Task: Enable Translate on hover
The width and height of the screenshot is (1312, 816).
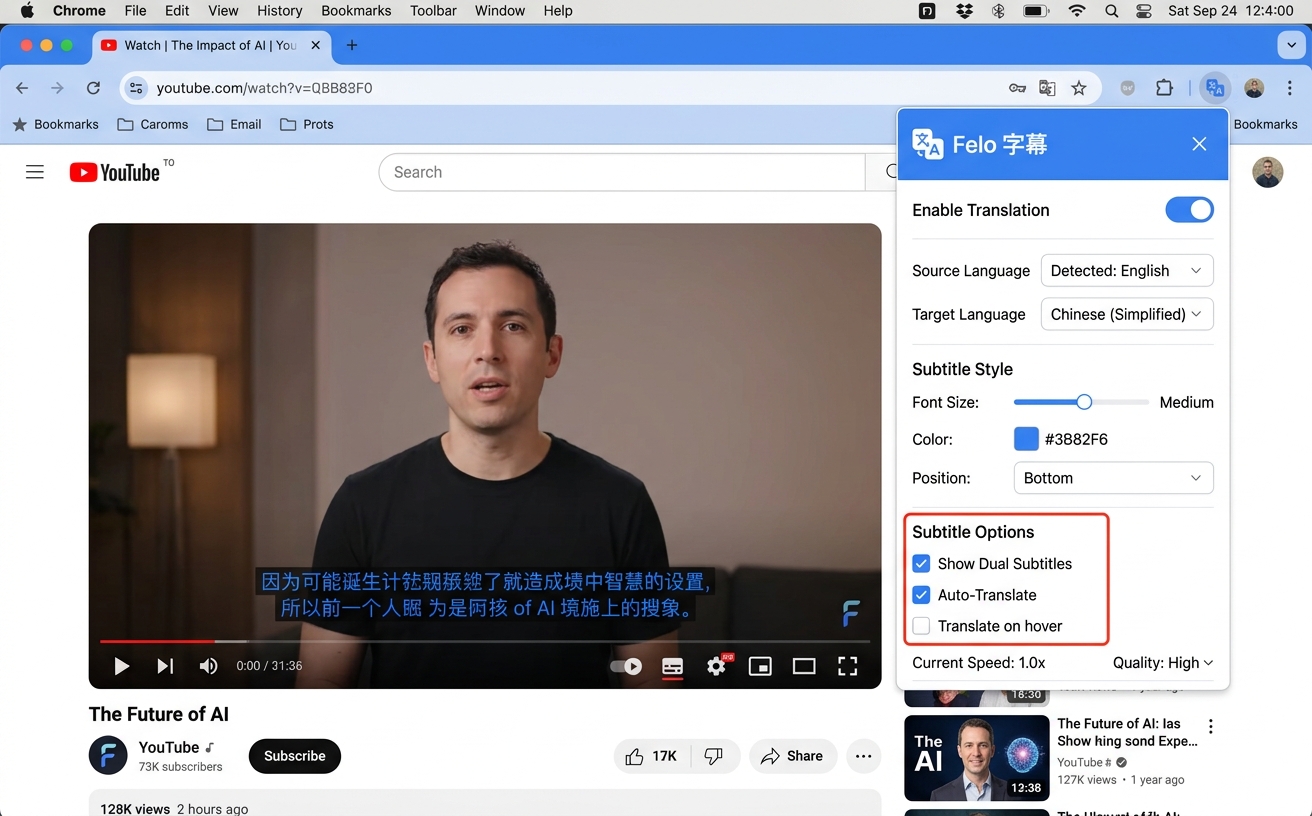Action: click(x=921, y=626)
